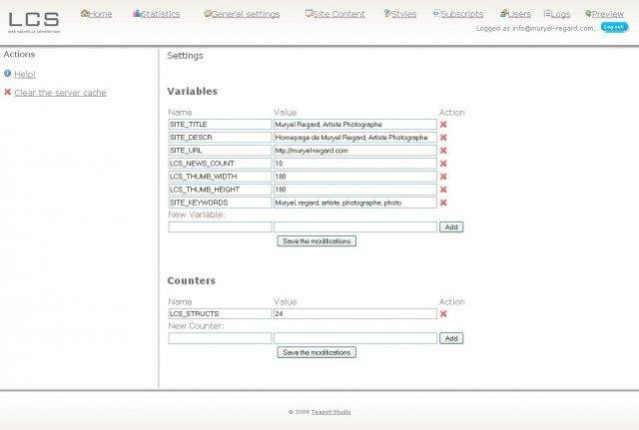
Task: Open General settings in navigation
Action: tap(245, 14)
